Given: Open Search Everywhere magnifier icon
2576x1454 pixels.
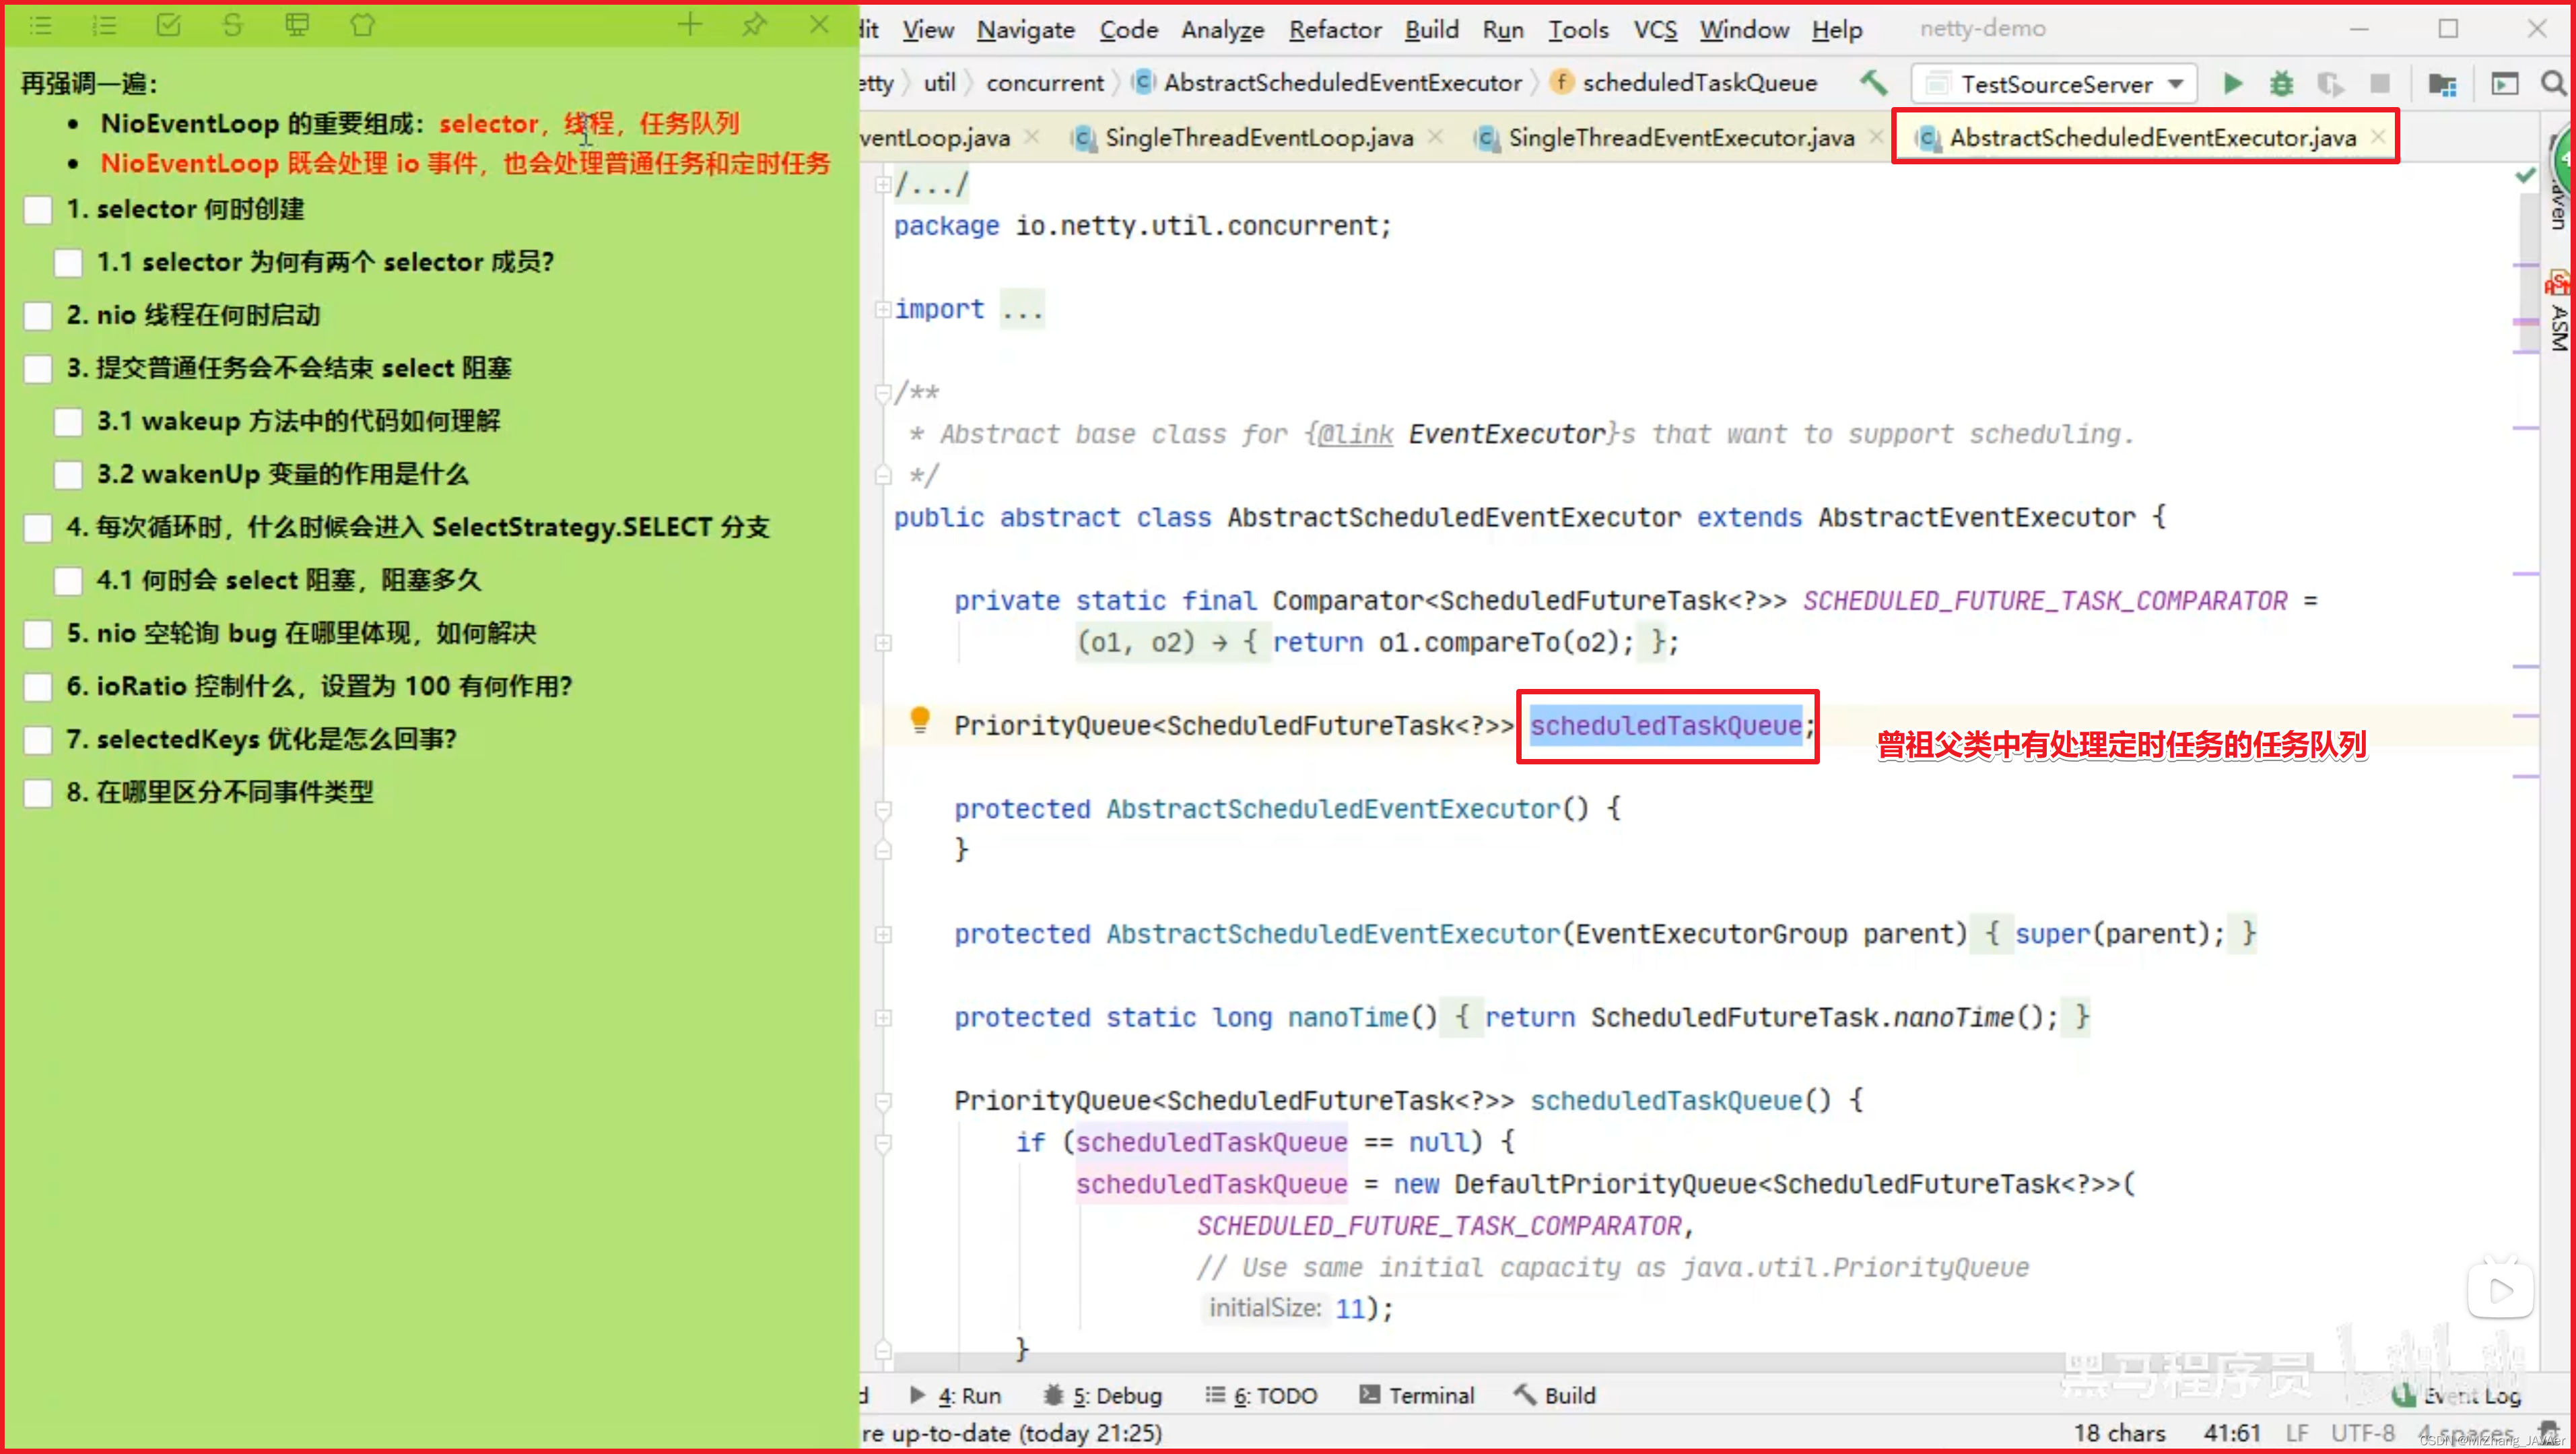Looking at the screenshot, I should coord(2553,84).
